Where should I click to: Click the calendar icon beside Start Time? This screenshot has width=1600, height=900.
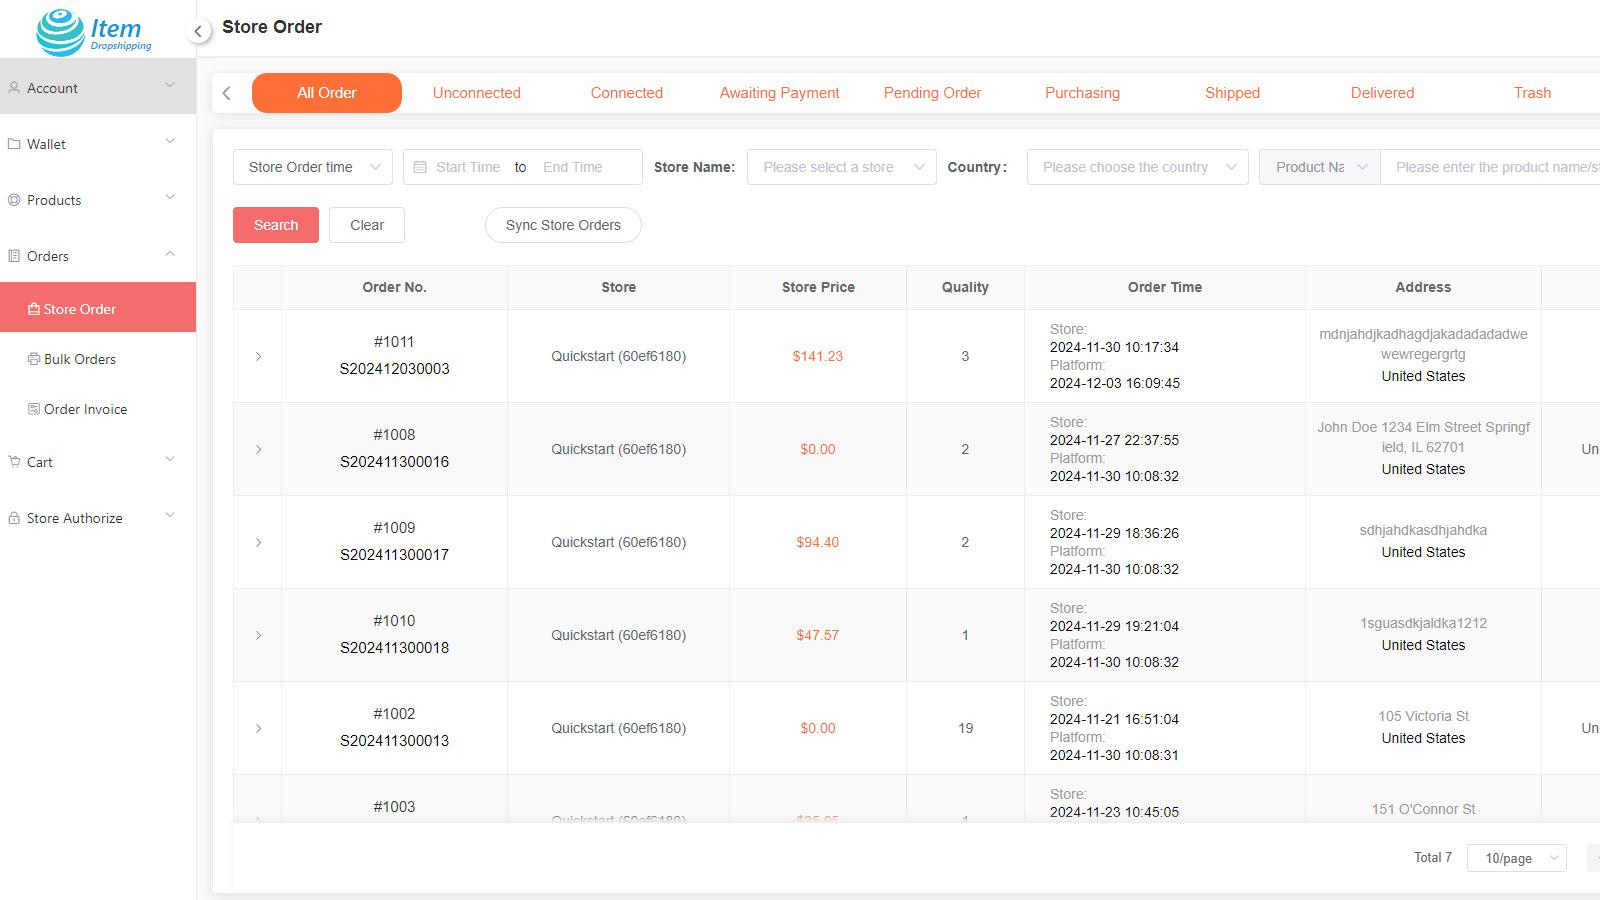click(421, 166)
